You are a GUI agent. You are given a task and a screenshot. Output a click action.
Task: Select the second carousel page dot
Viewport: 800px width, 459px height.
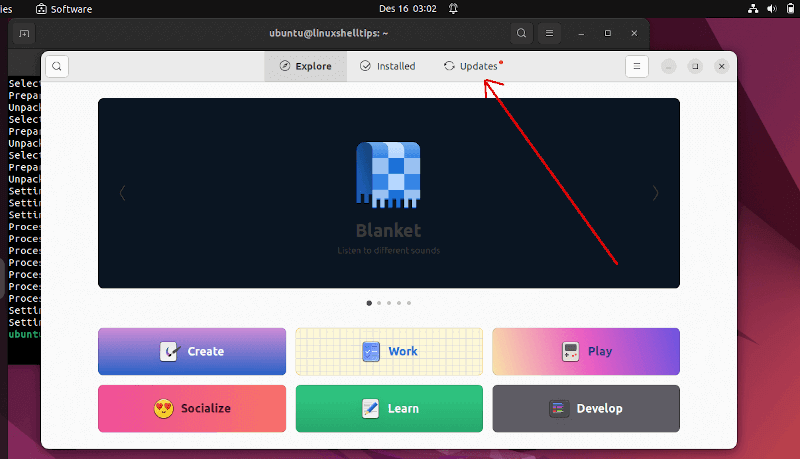tap(379, 303)
